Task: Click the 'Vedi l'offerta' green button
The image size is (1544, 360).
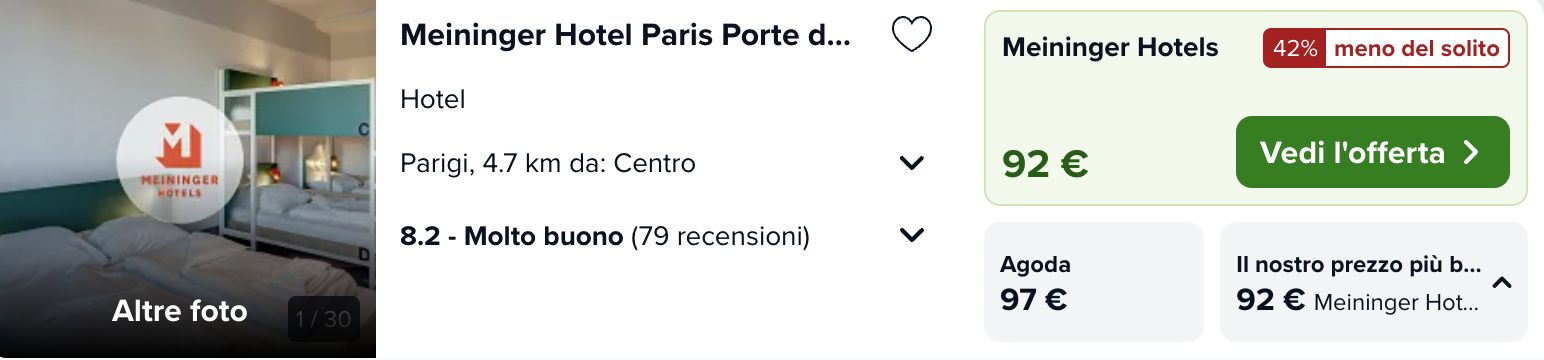Action: click(1372, 152)
